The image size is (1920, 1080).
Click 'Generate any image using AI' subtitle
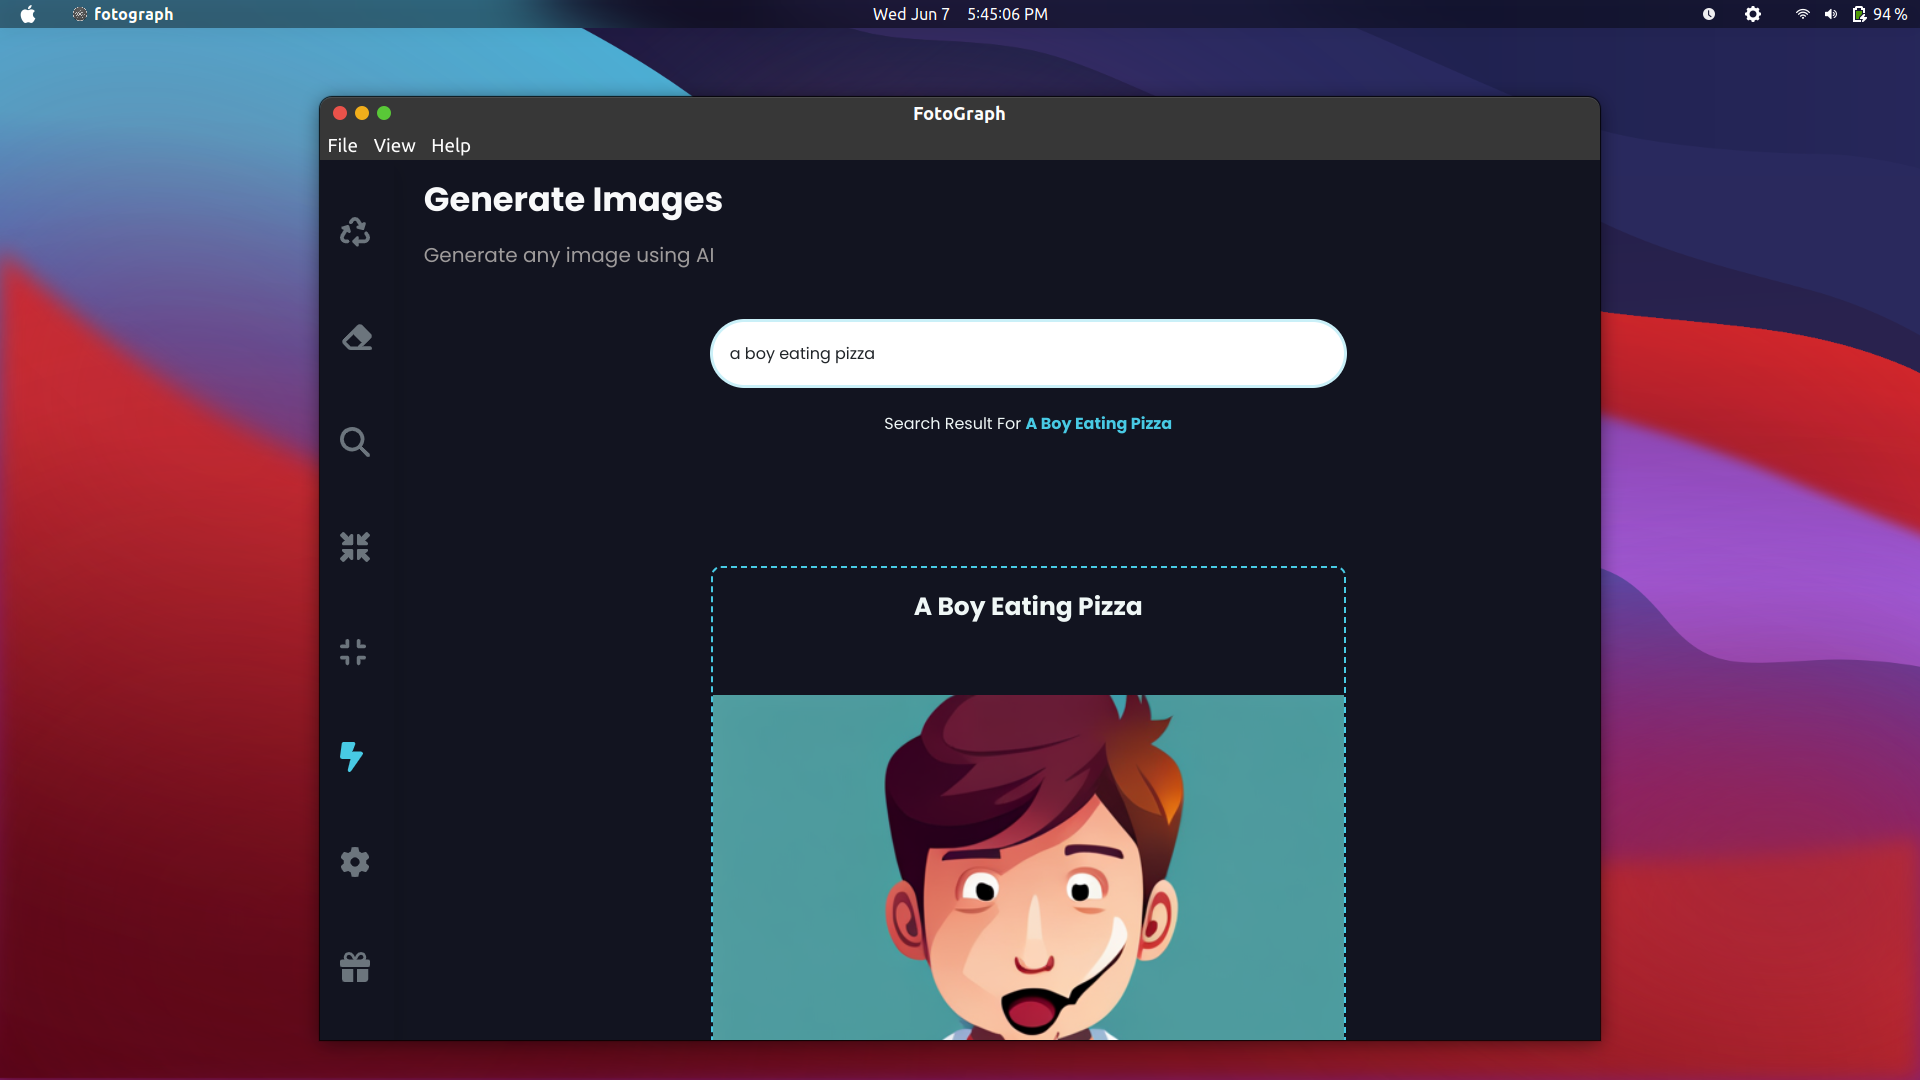[568, 255]
